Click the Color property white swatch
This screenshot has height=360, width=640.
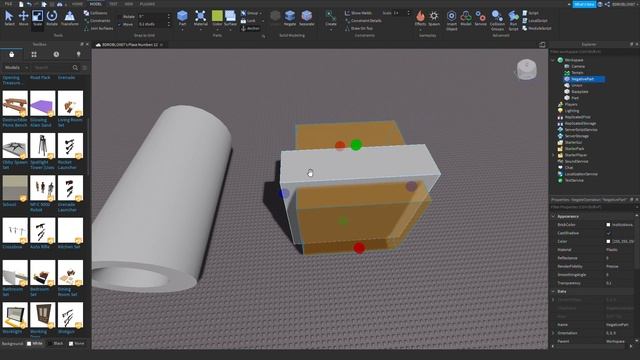coord(608,241)
